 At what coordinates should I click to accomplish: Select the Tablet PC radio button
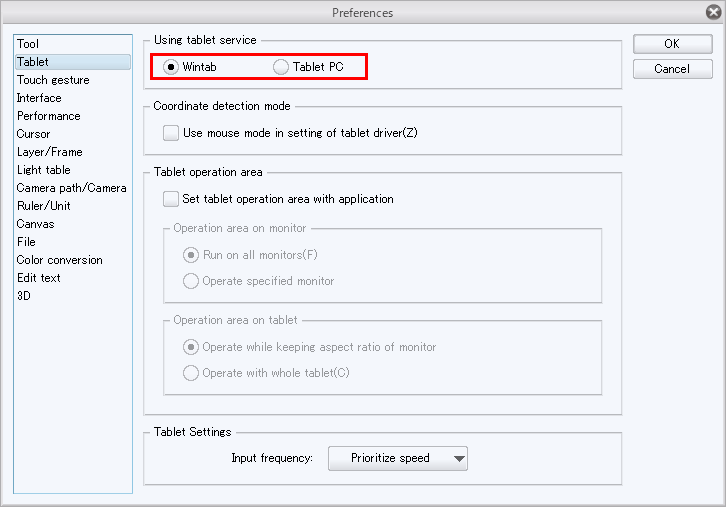click(x=281, y=67)
